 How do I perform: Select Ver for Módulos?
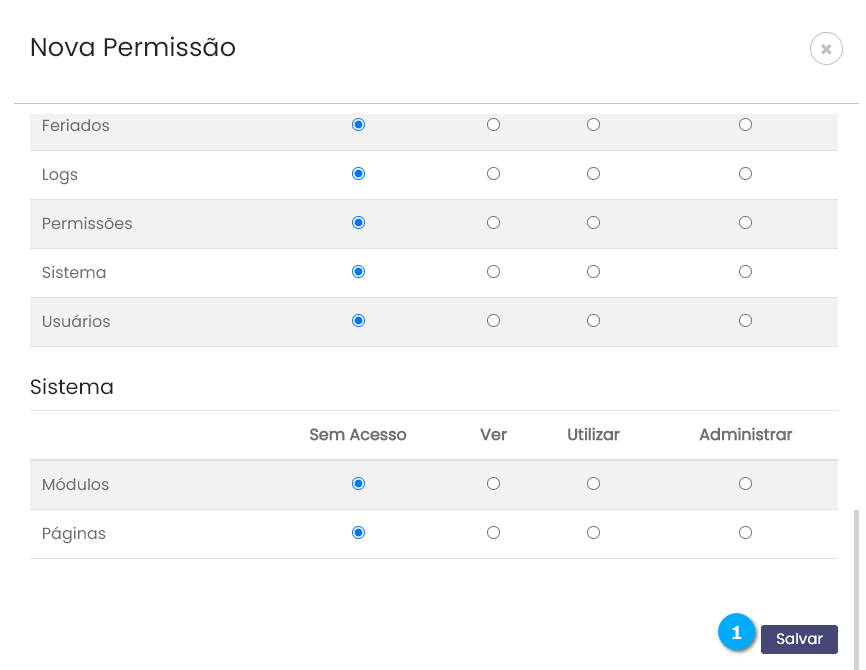pos(493,484)
